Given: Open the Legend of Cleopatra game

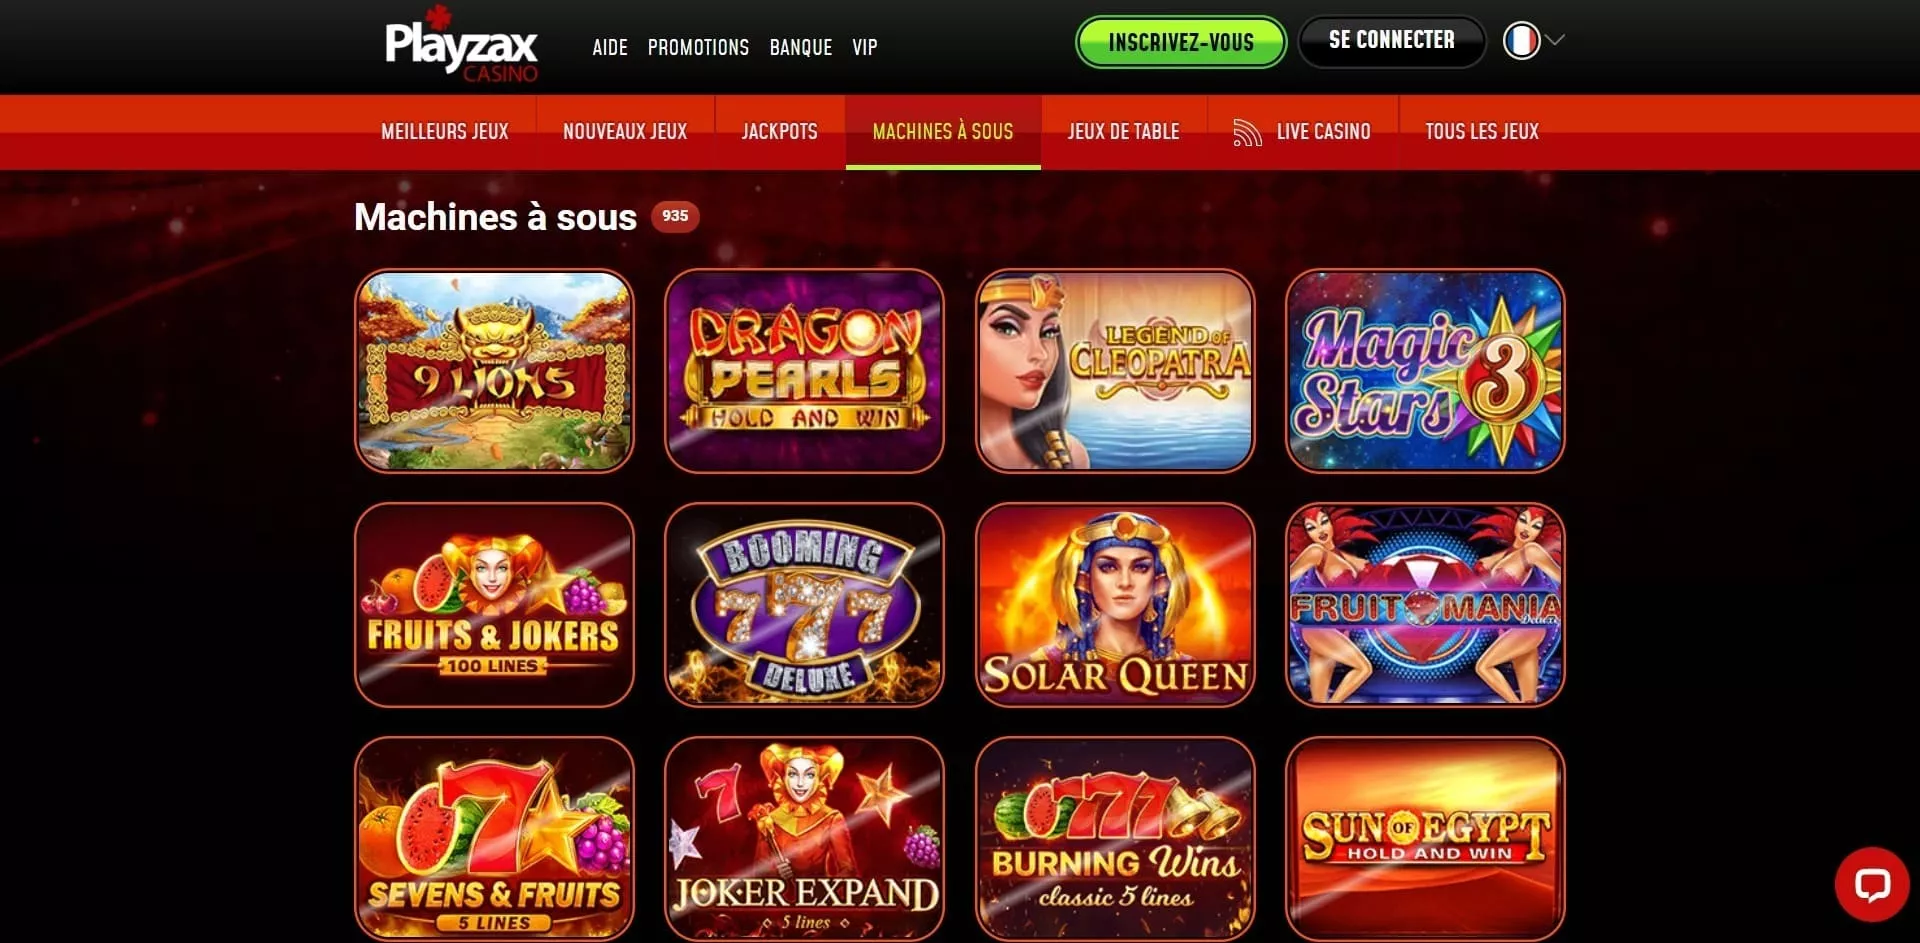Looking at the screenshot, I should (x=1115, y=371).
